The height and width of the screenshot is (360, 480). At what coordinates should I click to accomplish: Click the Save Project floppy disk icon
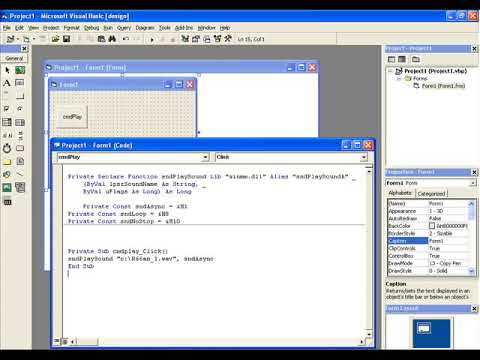pyautogui.click(x=67, y=39)
